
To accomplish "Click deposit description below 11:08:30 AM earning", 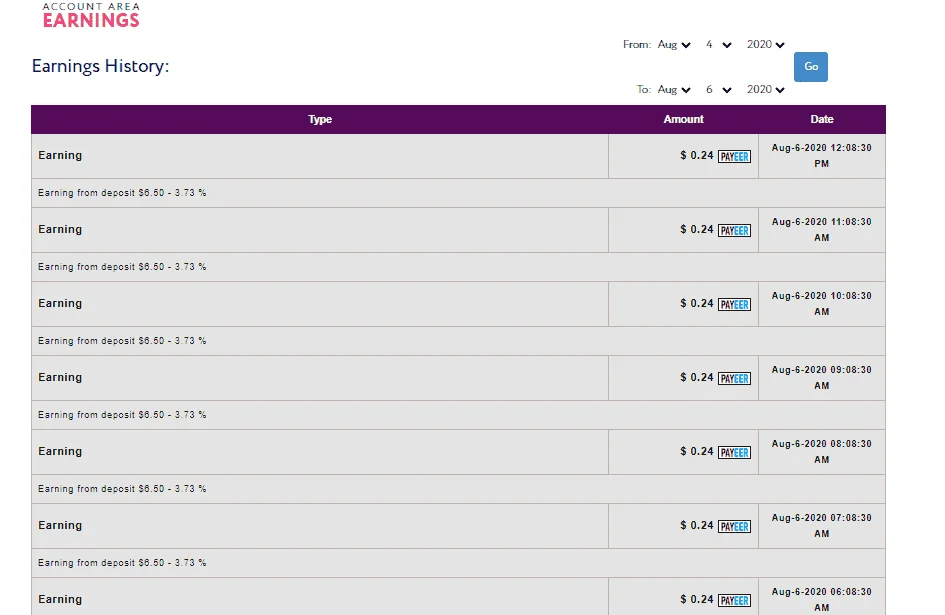I will coord(122,267).
